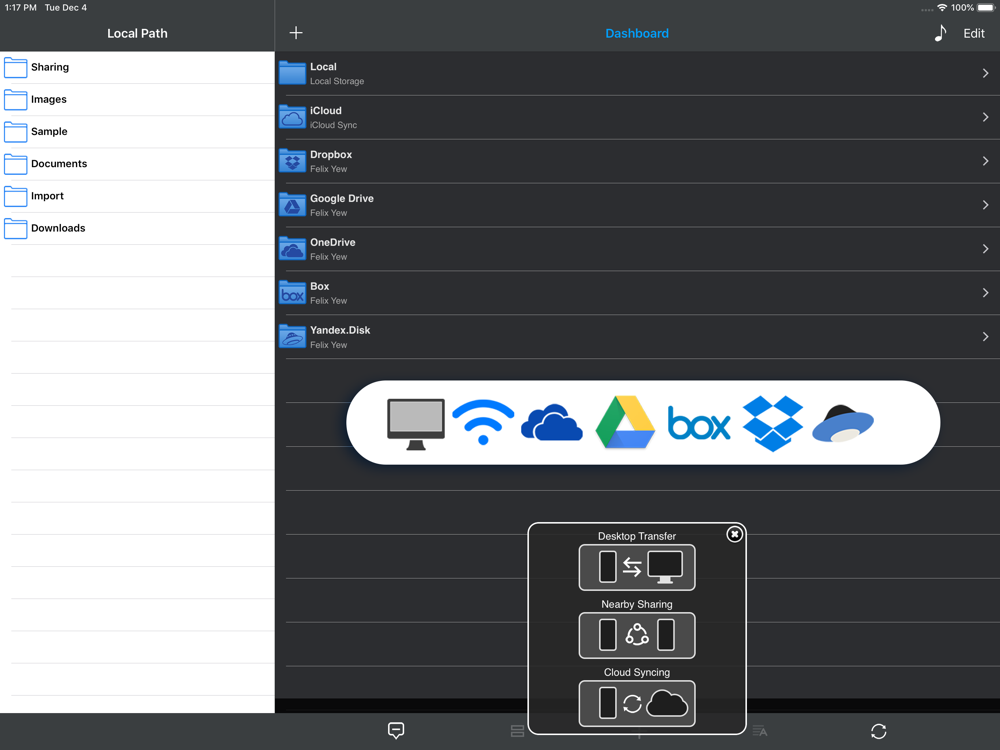This screenshot has width=1000, height=750.
Task: Expand the OneDrive row chevron
Action: click(x=985, y=249)
